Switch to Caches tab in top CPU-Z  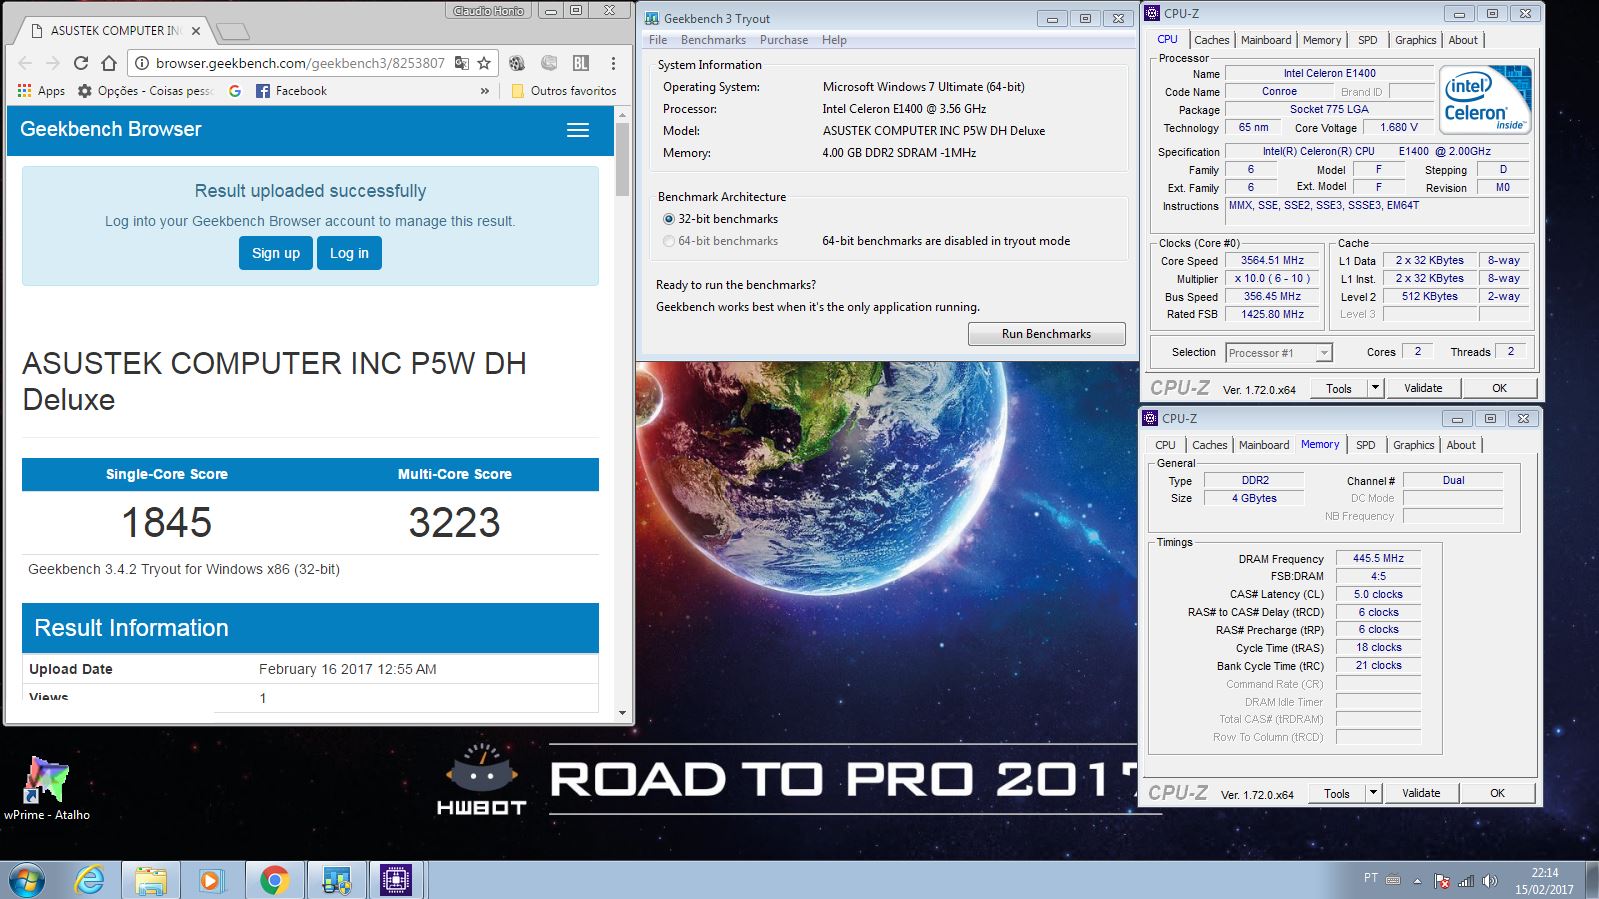tap(1212, 40)
